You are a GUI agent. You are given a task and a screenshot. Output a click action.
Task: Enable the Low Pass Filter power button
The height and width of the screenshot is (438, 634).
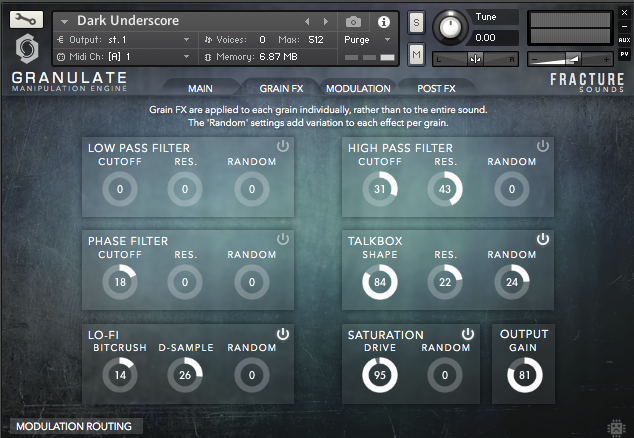click(x=282, y=146)
